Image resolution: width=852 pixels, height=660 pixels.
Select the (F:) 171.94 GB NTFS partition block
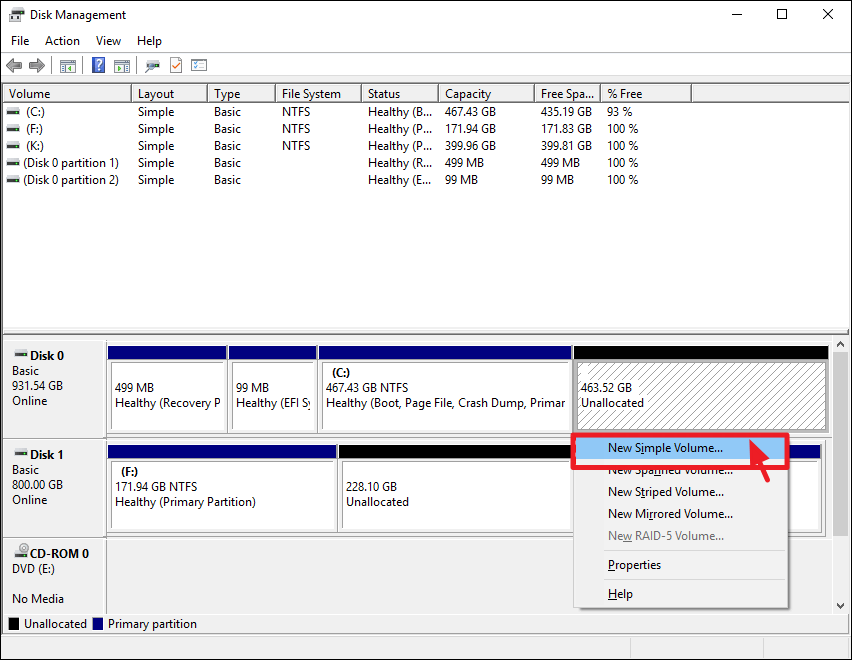pyautogui.click(x=222, y=488)
